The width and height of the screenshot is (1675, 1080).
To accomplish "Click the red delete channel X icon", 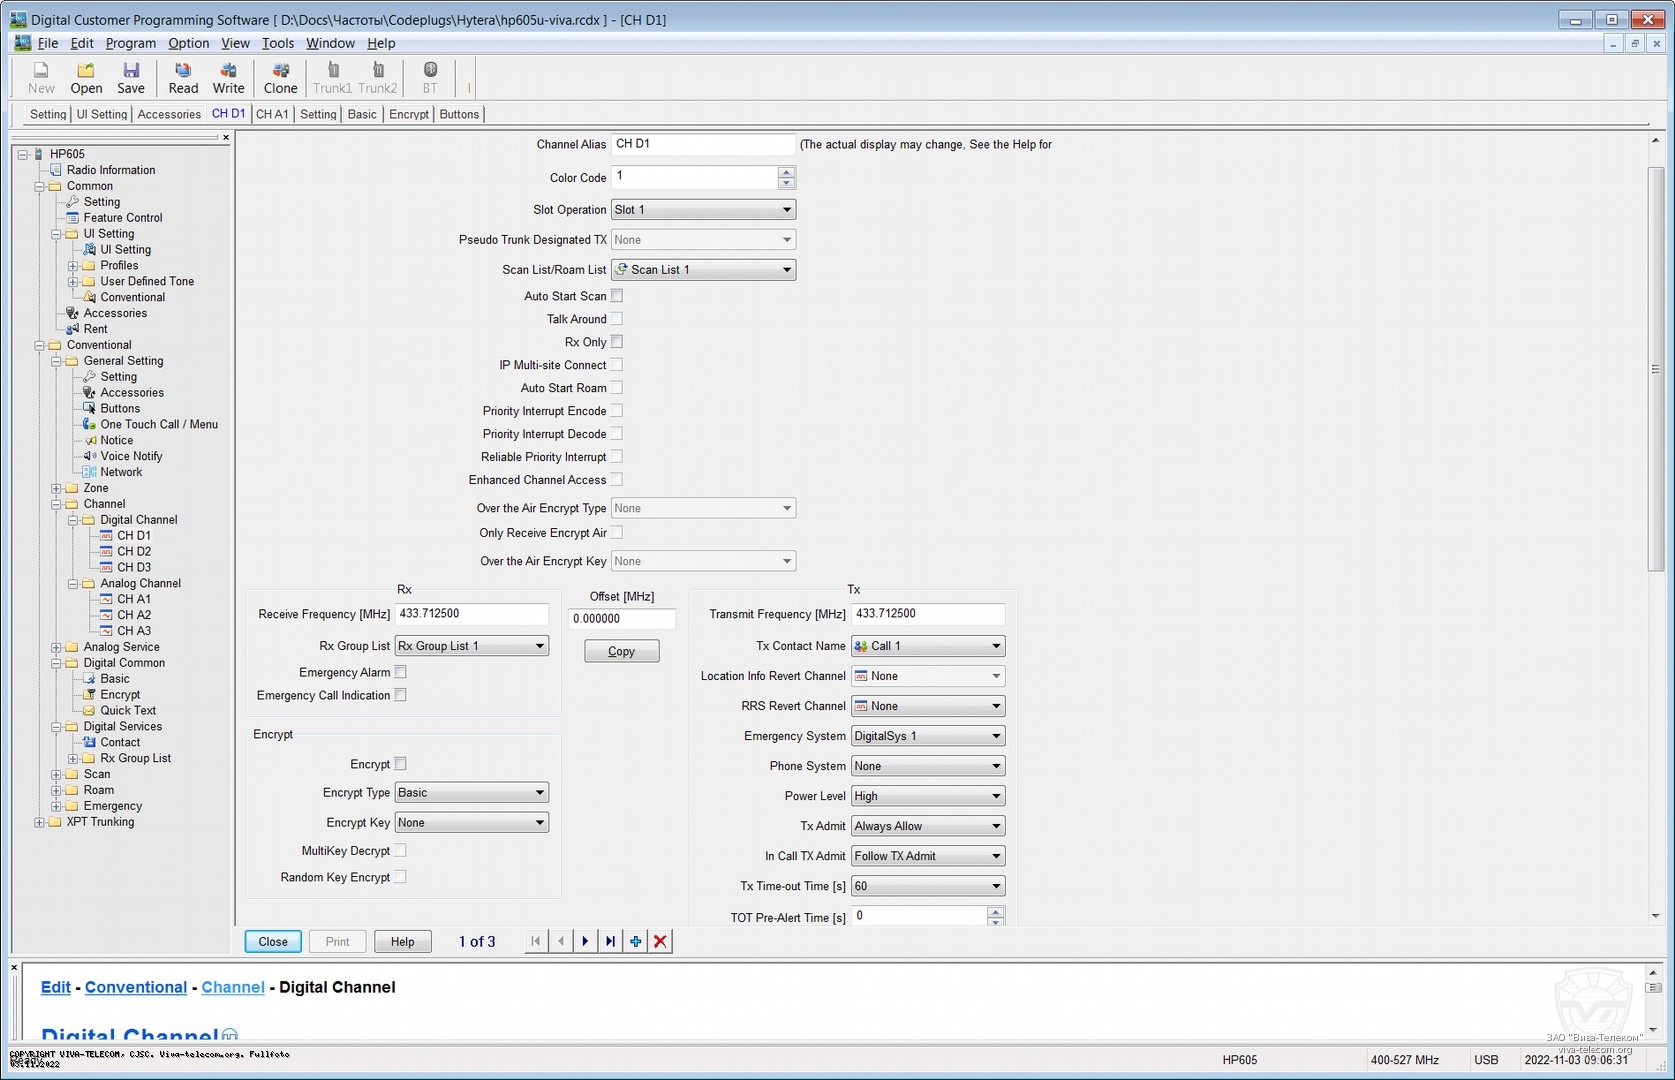I will (660, 941).
